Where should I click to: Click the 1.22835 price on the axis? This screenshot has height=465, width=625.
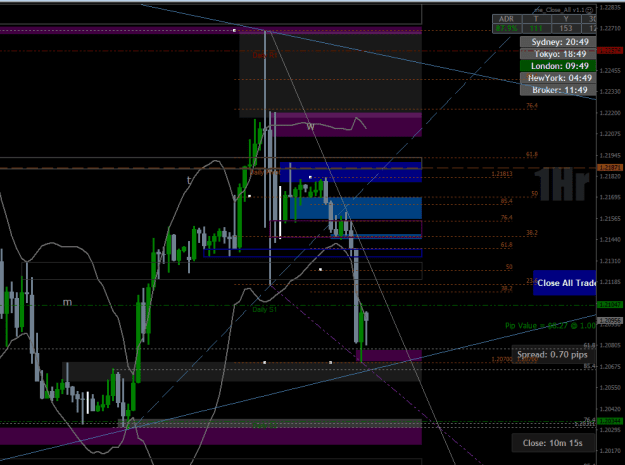coord(611,7)
